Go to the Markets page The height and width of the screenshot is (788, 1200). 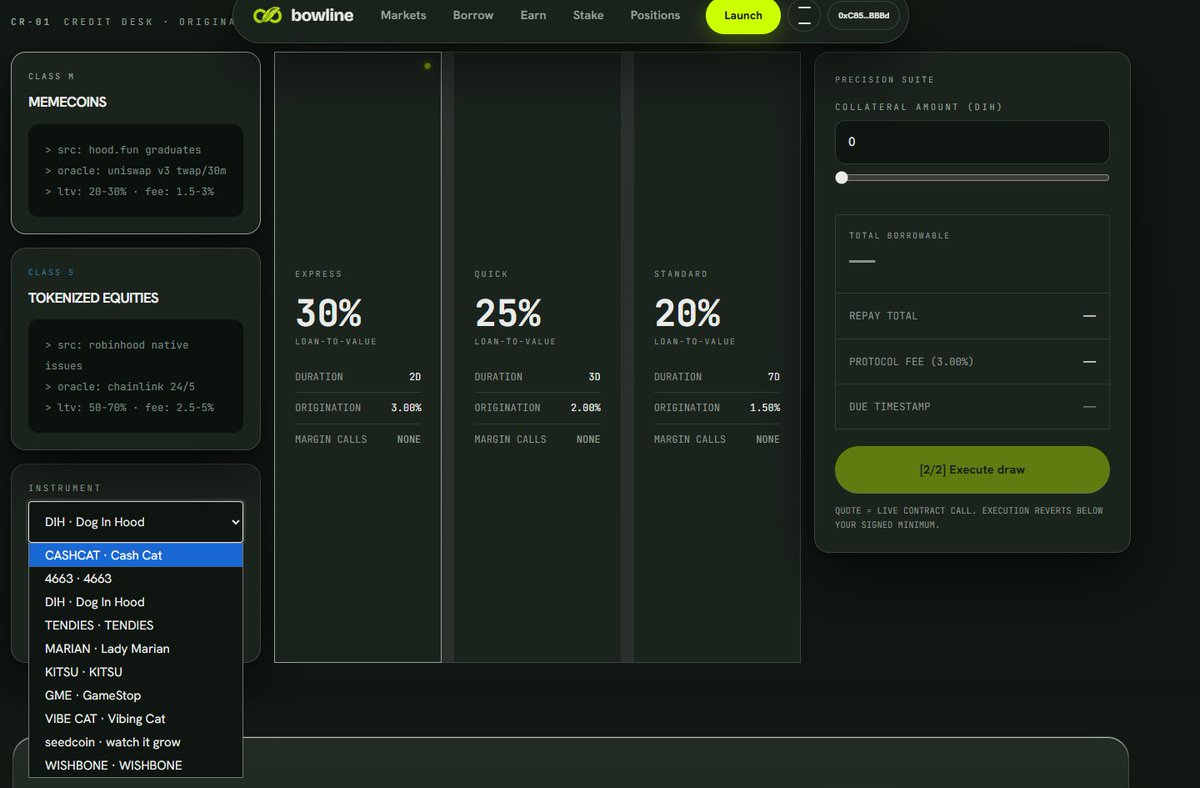403,15
